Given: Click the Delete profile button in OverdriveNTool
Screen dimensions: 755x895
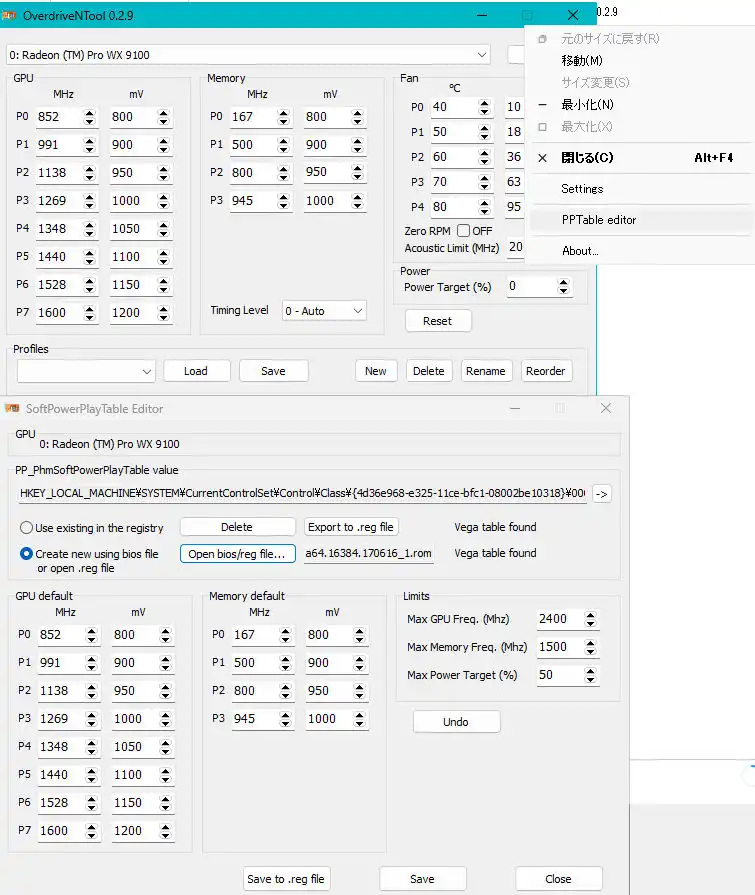Looking at the screenshot, I should click(429, 371).
